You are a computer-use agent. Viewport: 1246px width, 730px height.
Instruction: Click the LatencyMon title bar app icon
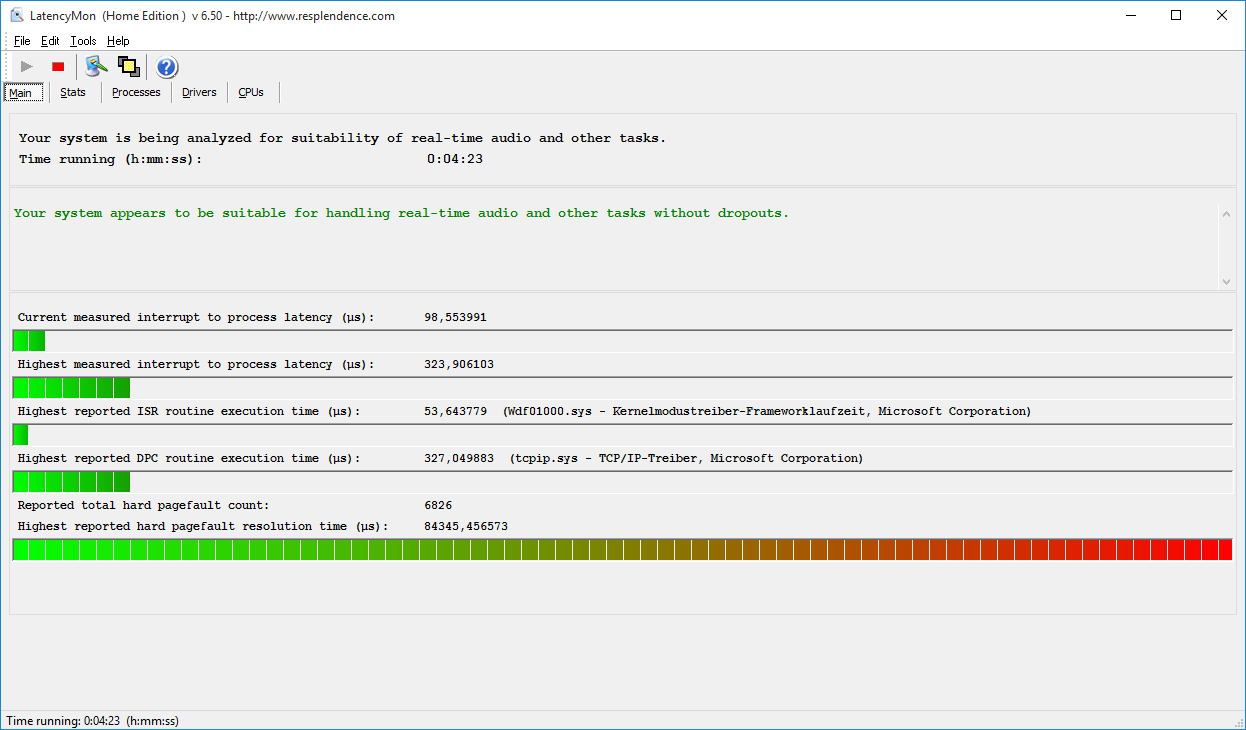point(16,16)
